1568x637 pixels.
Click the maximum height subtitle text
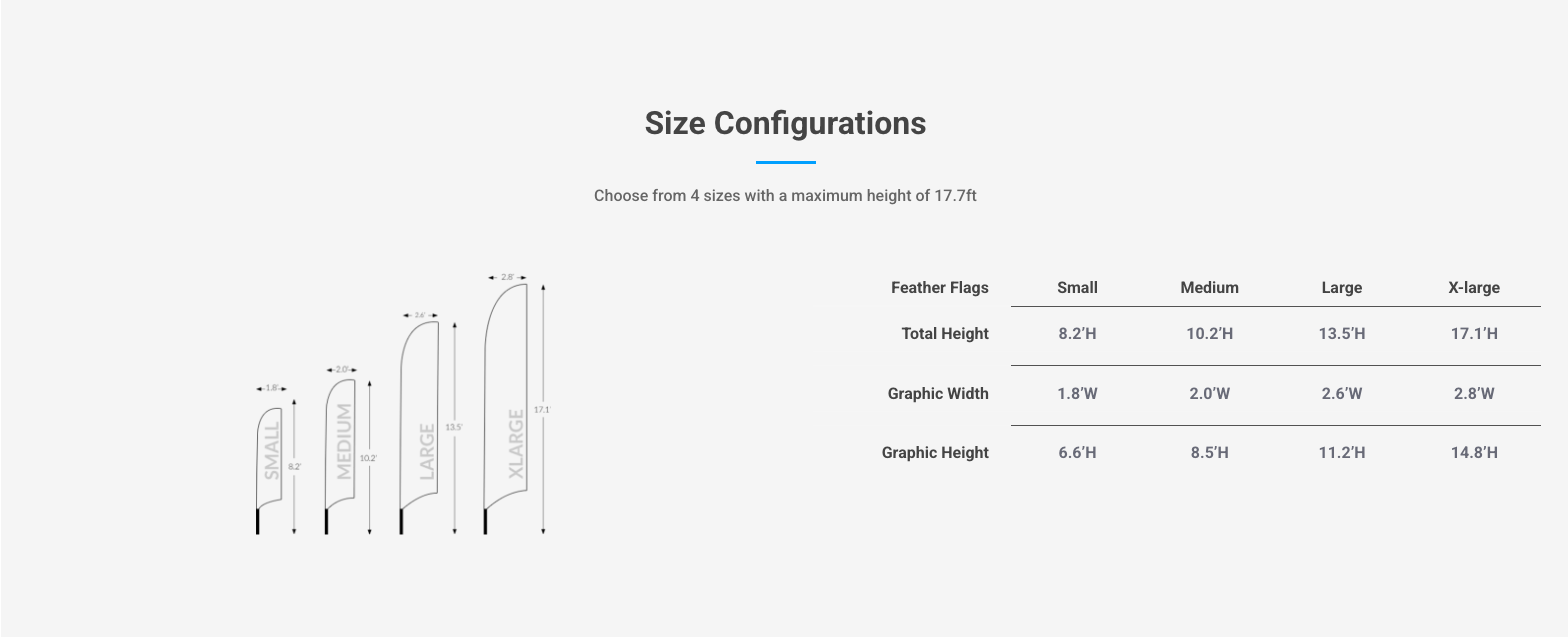click(x=785, y=196)
